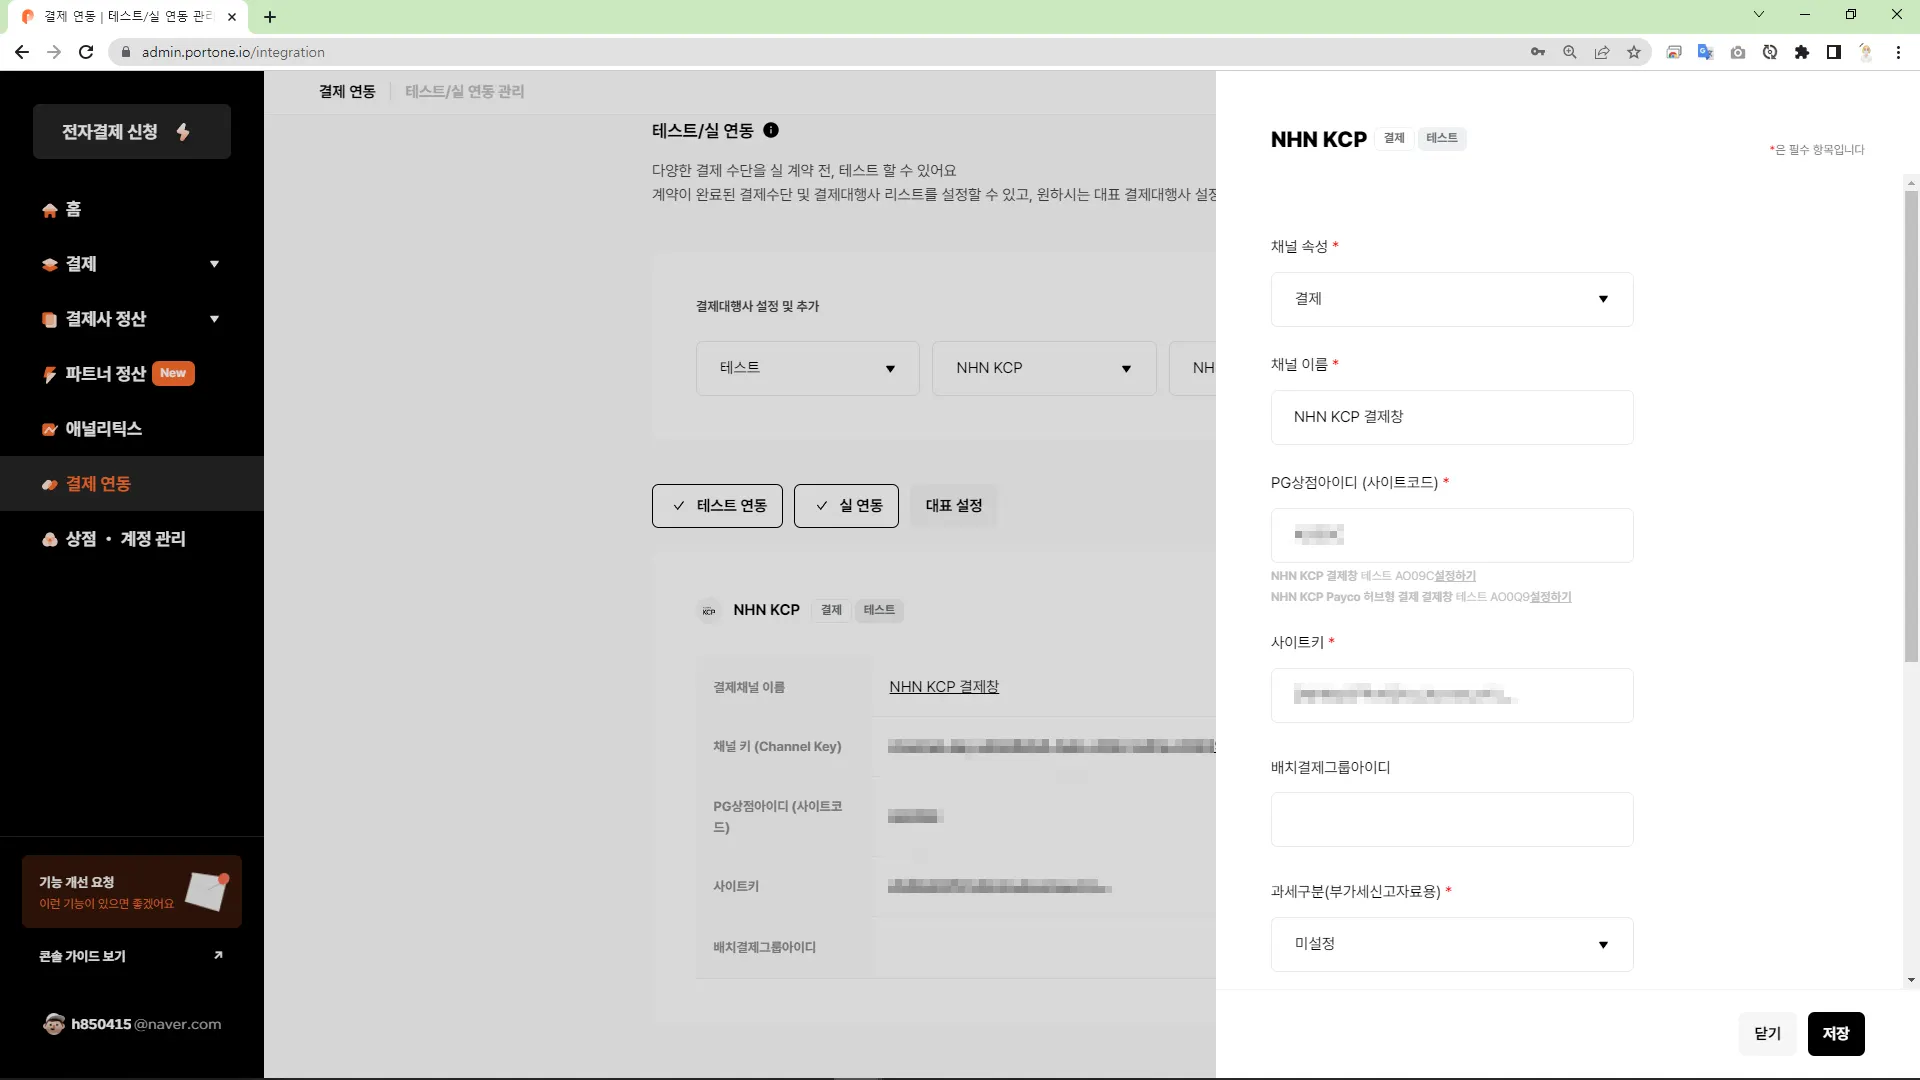
Task: Select the 대표 설정 option
Action: point(953,506)
